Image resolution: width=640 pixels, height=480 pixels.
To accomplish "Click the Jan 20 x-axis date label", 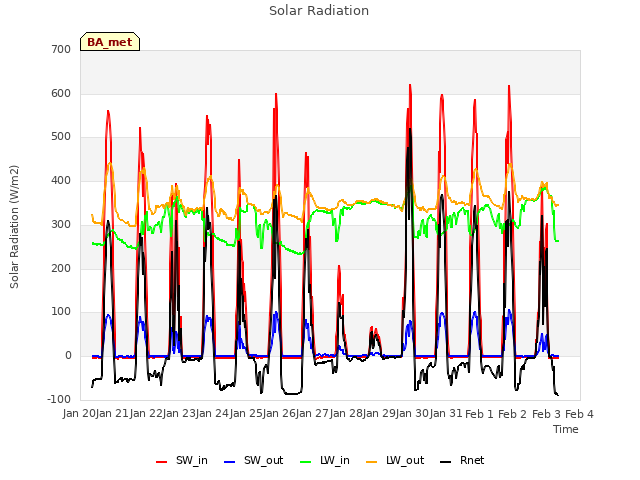I will (79, 414).
